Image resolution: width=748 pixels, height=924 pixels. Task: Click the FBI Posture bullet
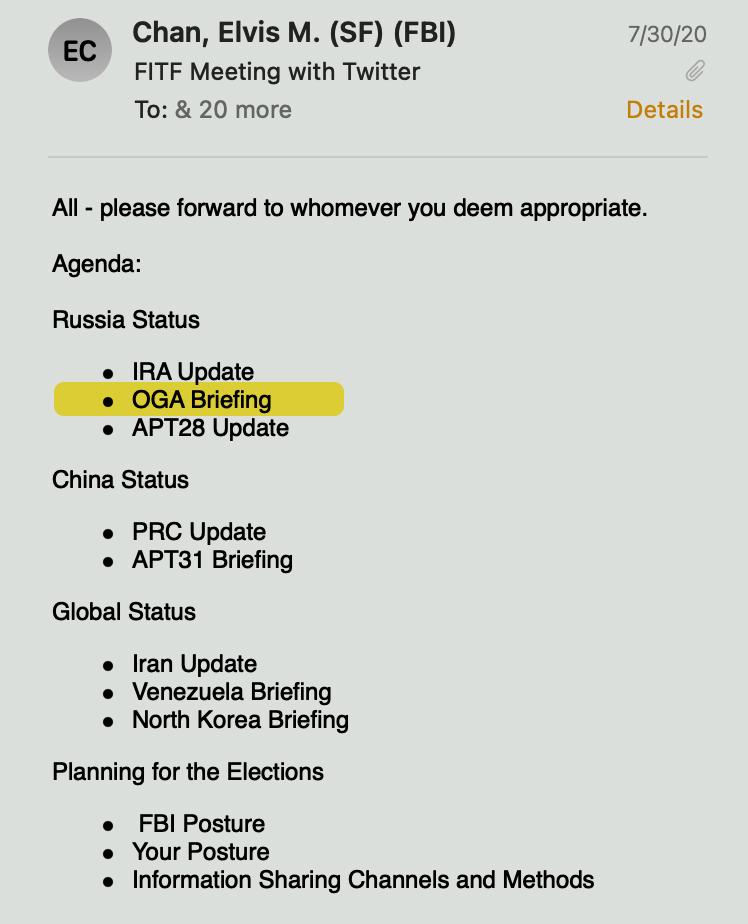pyautogui.click(x=202, y=824)
